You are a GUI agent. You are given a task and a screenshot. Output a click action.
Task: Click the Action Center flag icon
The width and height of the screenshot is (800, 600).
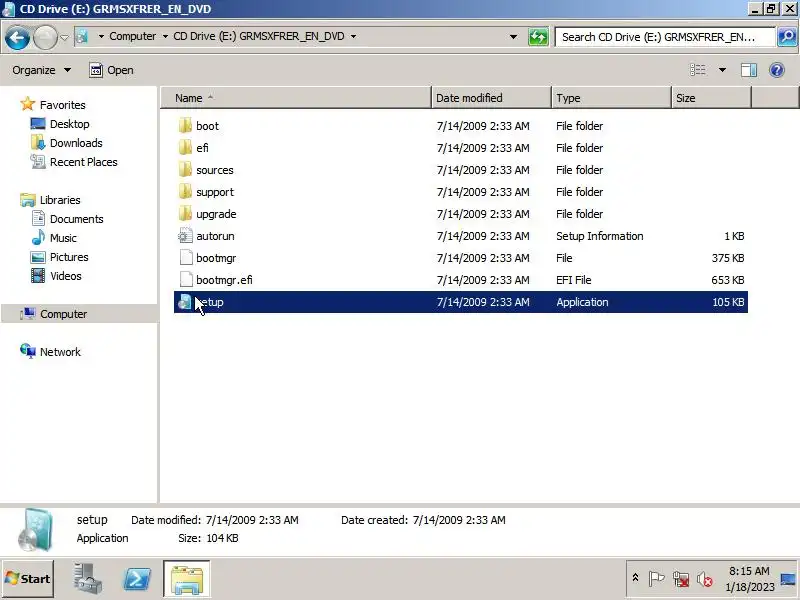[x=656, y=579]
